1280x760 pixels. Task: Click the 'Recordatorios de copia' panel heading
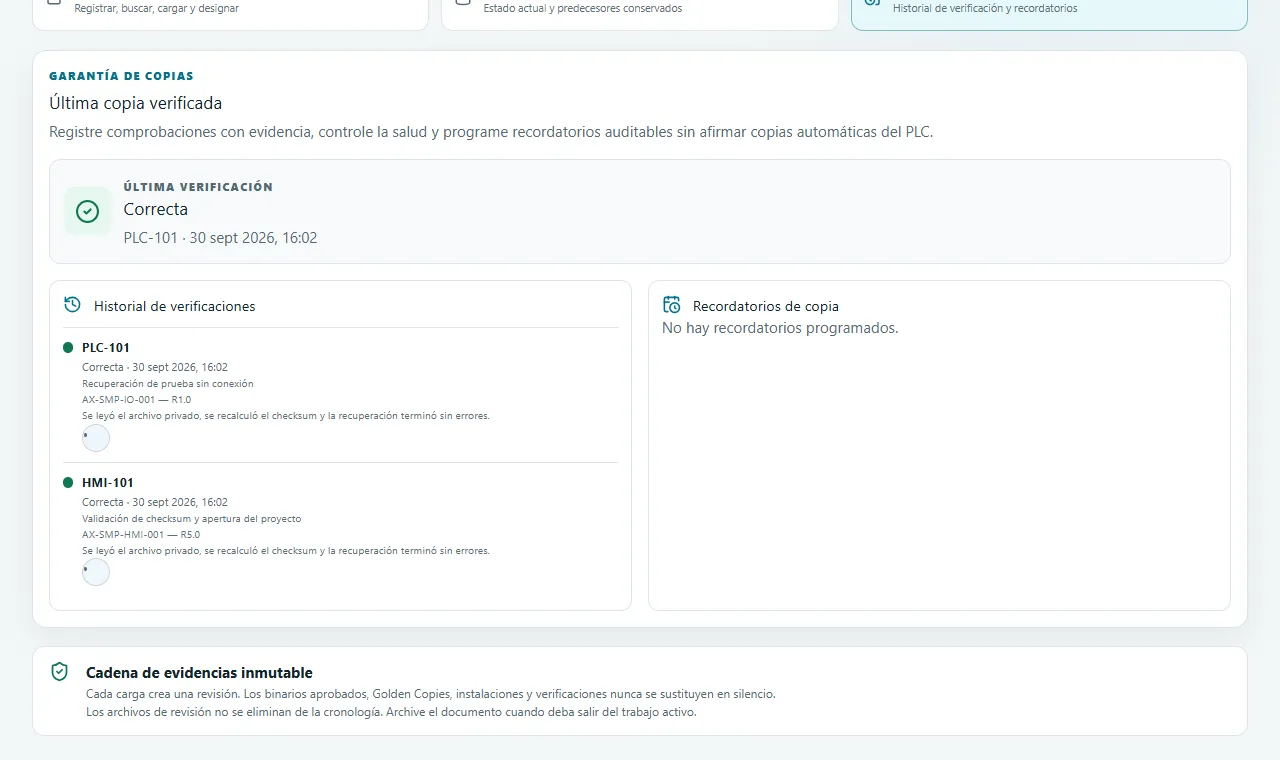click(x=766, y=306)
